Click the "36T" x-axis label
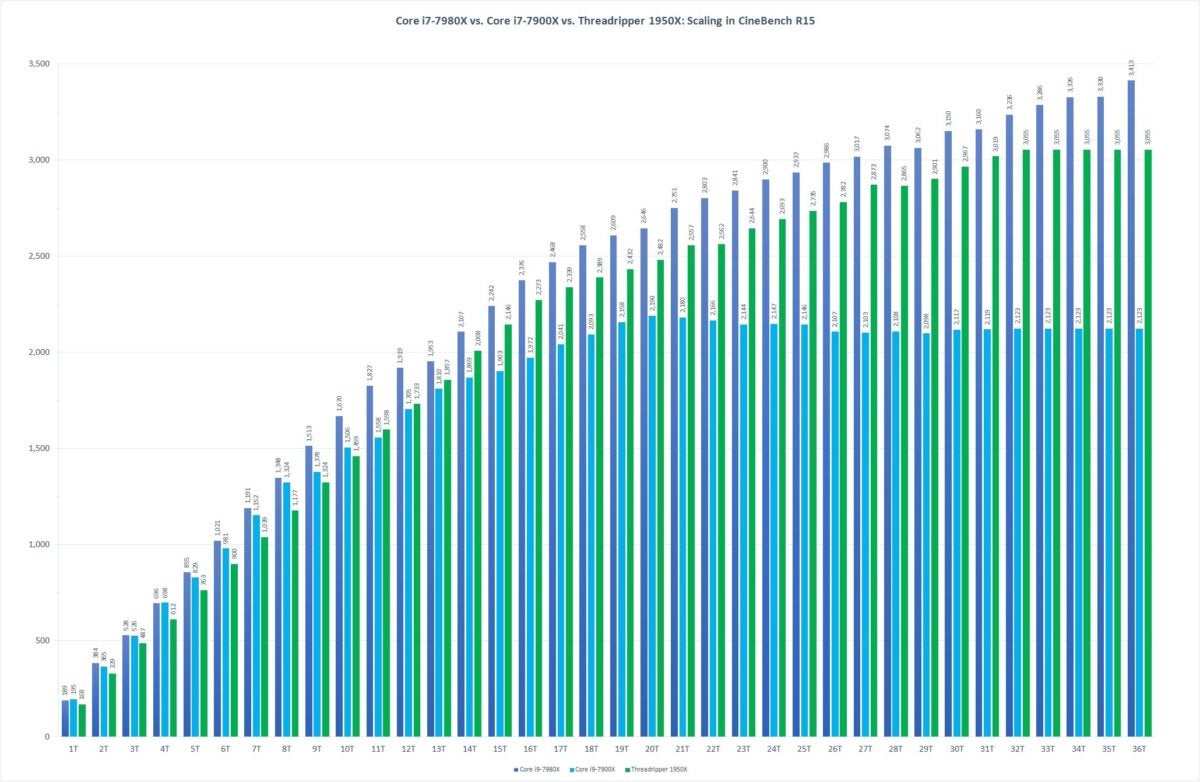Image resolution: width=1200 pixels, height=782 pixels. click(x=1140, y=747)
